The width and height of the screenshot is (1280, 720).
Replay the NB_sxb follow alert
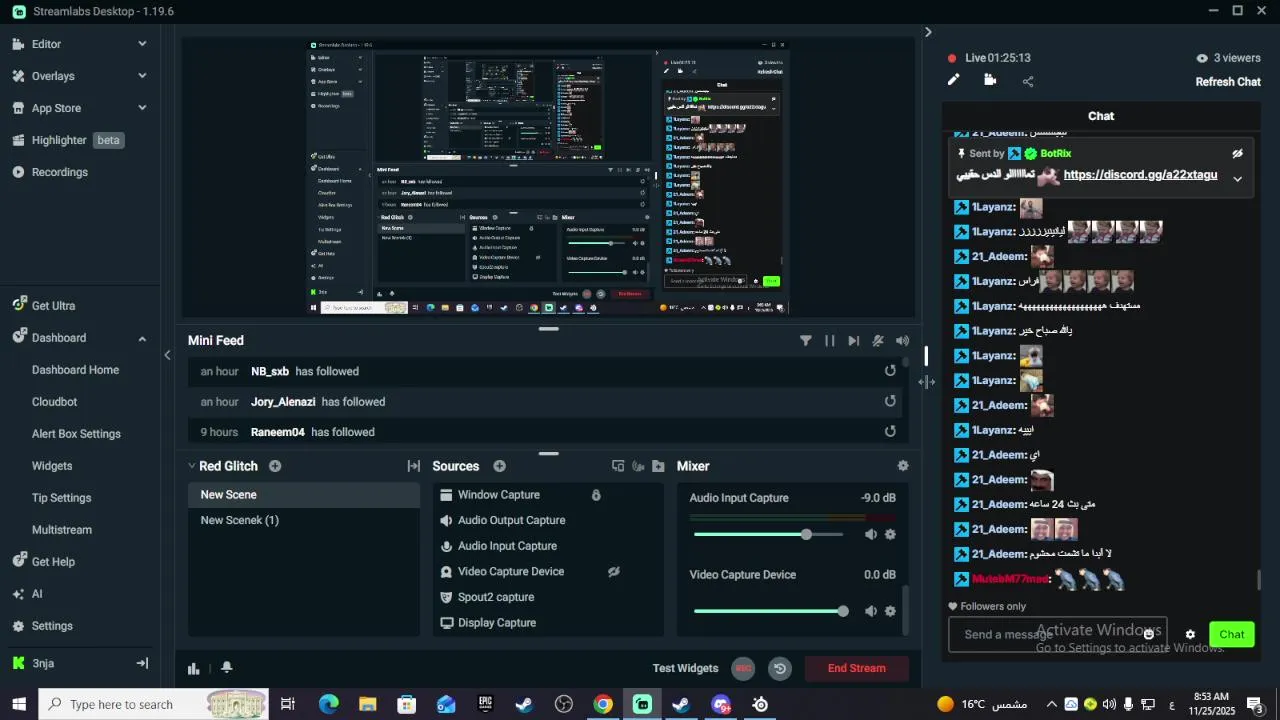[x=890, y=371]
